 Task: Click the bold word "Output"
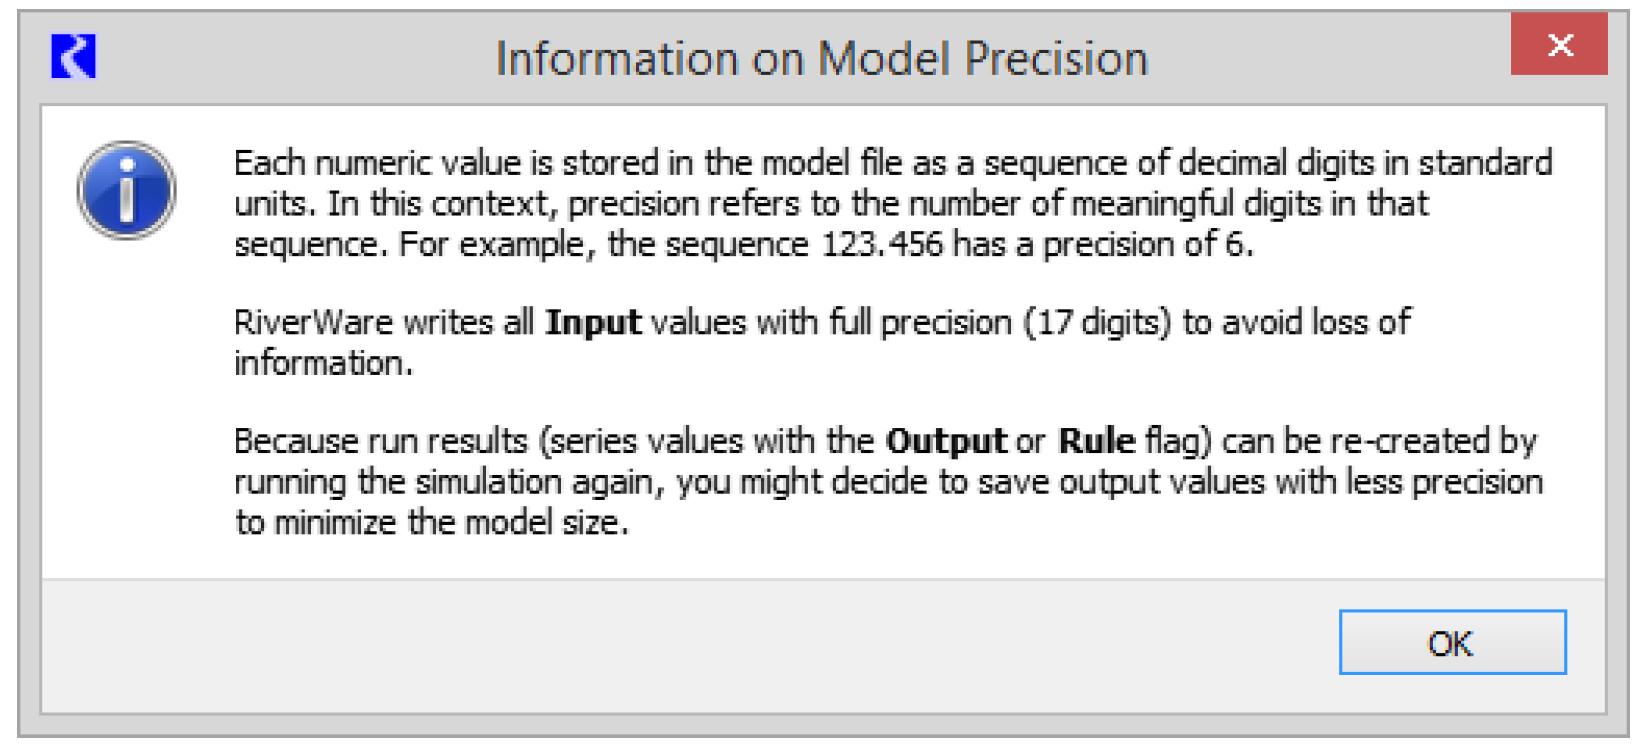[946, 441]
